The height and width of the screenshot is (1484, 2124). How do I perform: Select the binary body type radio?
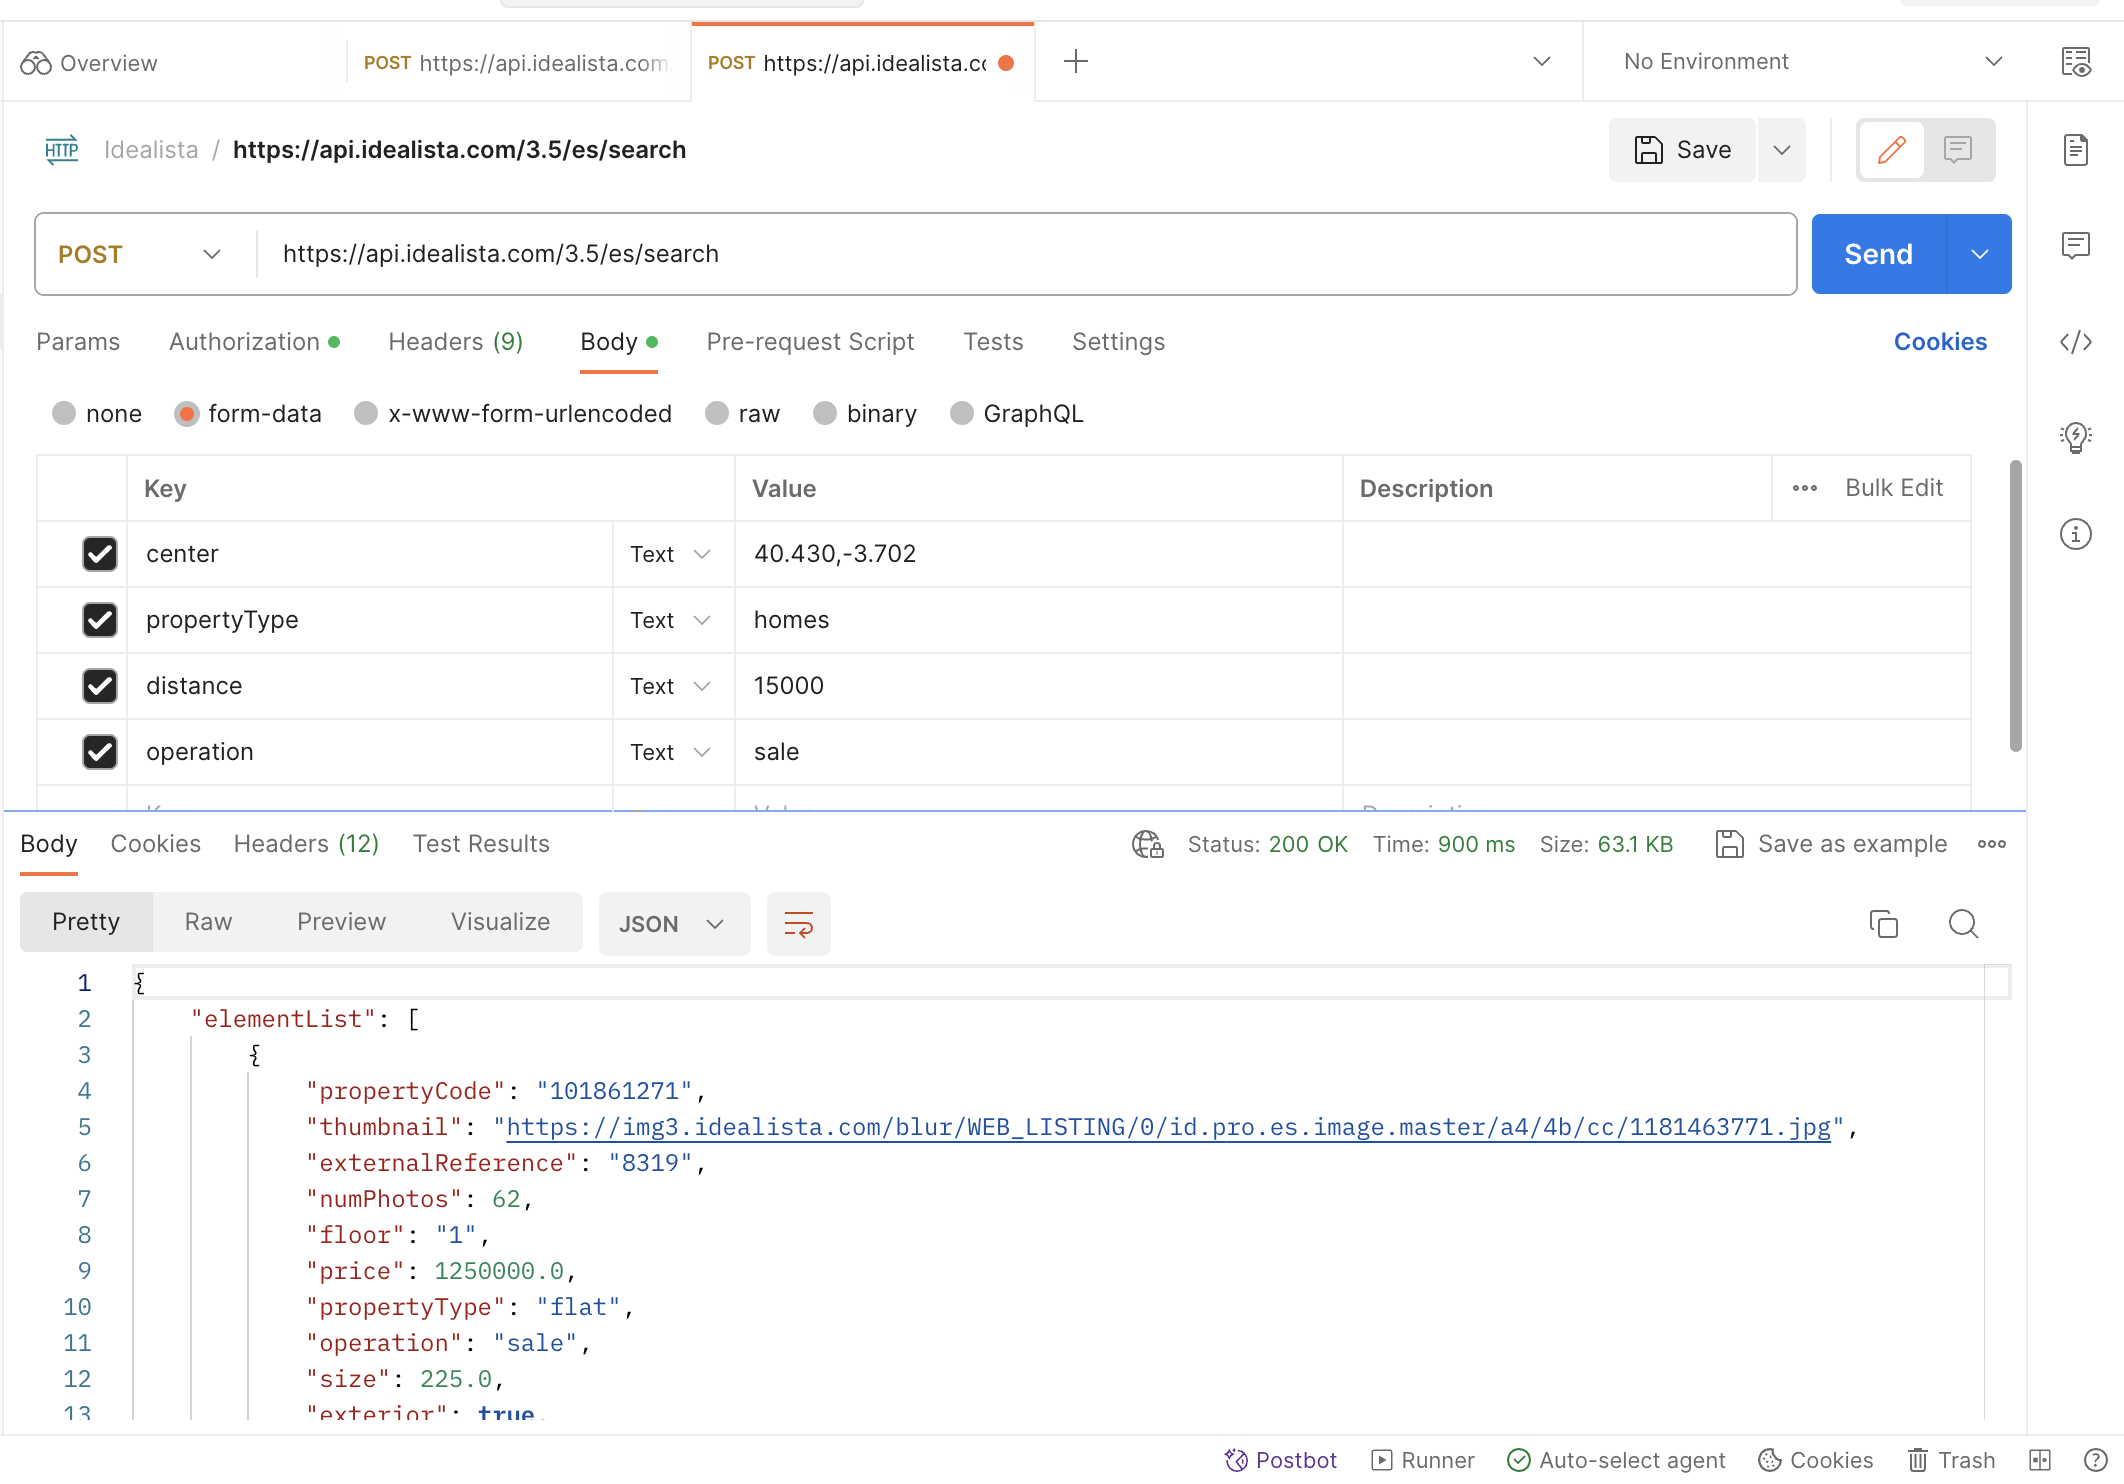(x=825, y=414)
